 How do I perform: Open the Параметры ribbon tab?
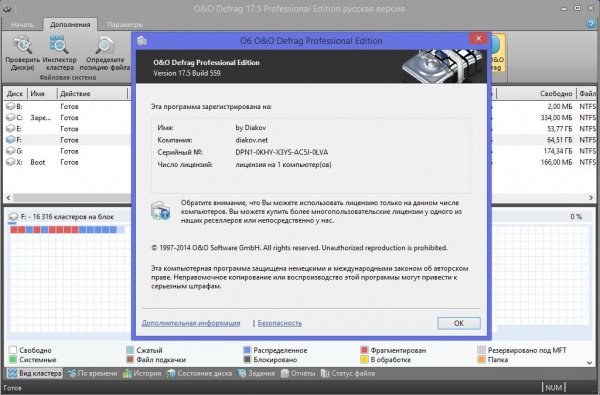click(x=125, y=24)
